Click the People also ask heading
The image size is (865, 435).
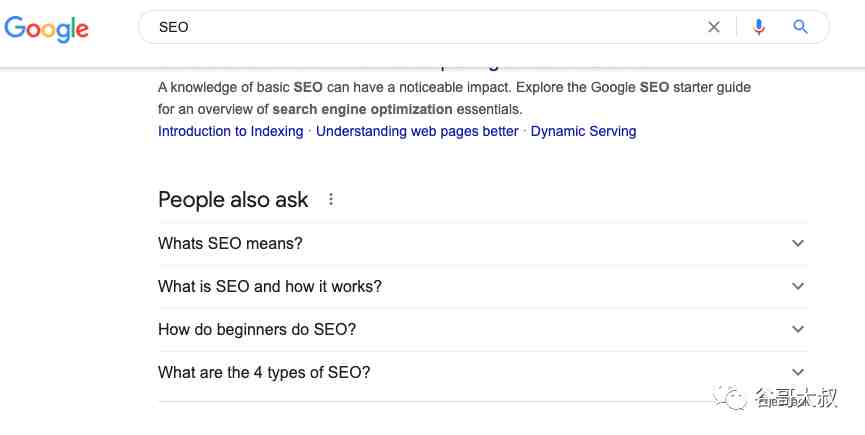pyautogui.click(x=233, y=200)
